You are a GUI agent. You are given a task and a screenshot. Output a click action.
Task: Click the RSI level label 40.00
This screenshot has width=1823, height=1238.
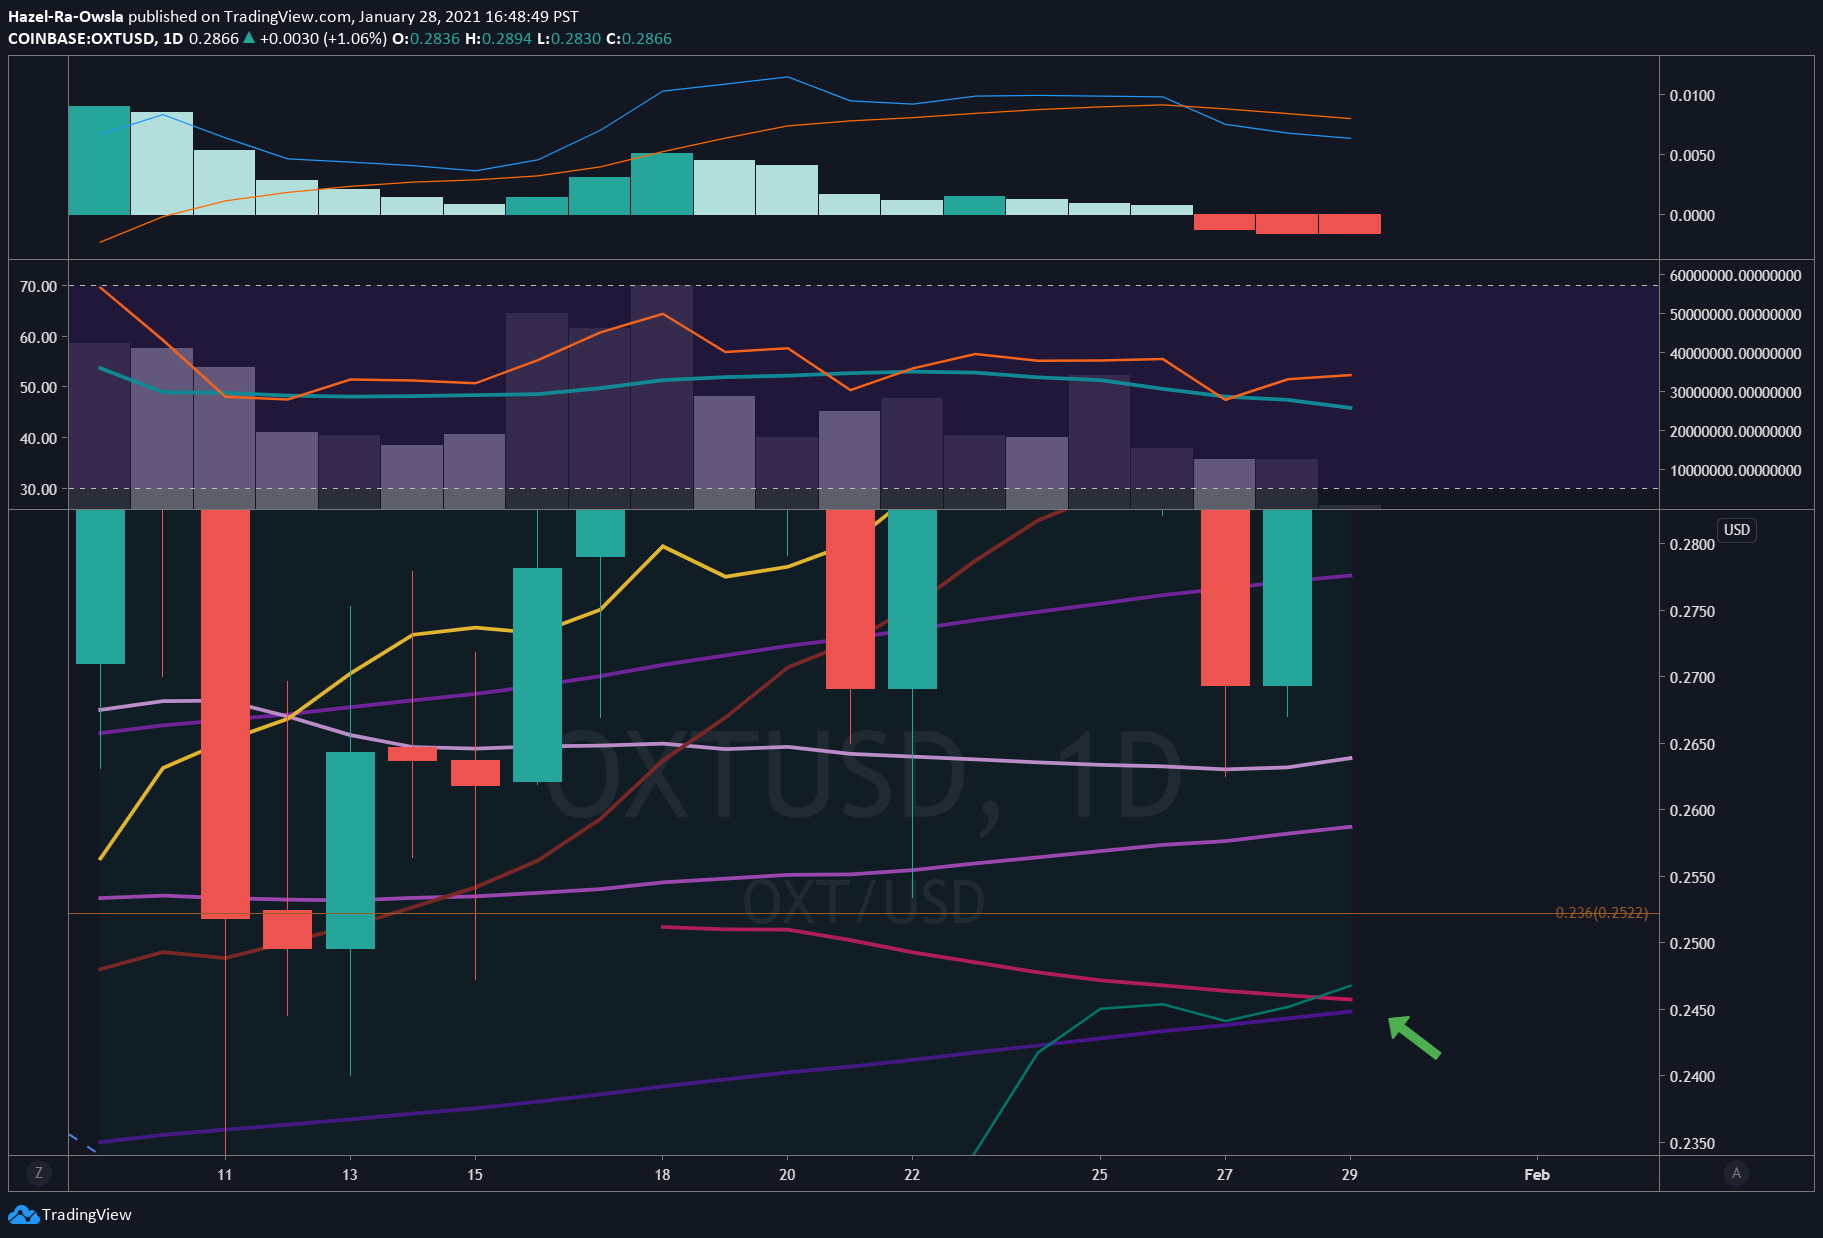click(38, 438)
